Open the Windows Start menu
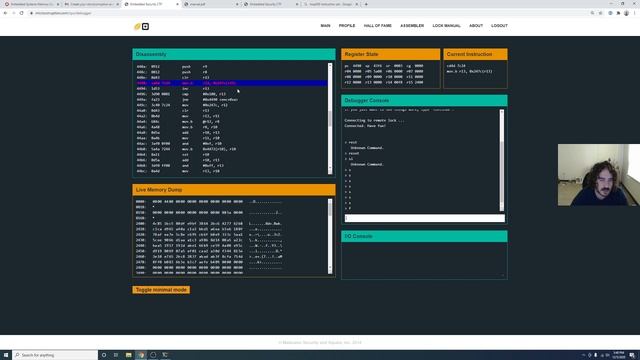 (x=6, y=355)
